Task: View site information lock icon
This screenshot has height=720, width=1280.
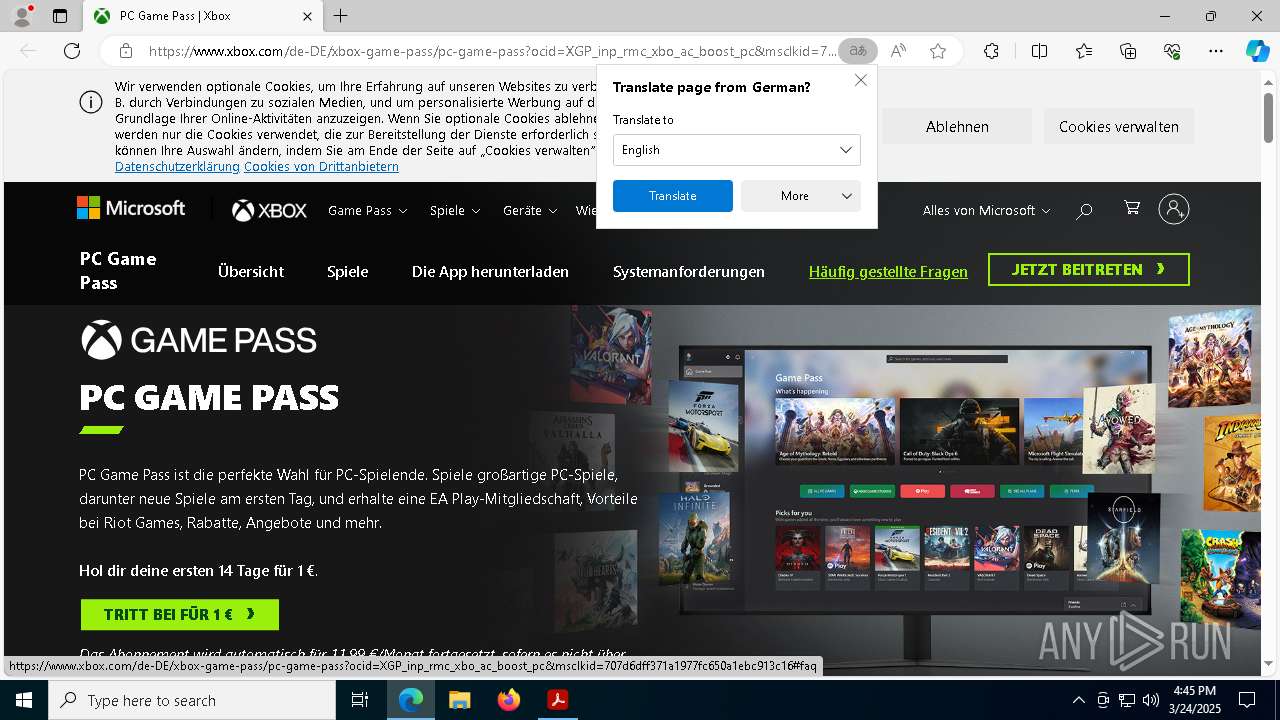Action: point(125,51)
